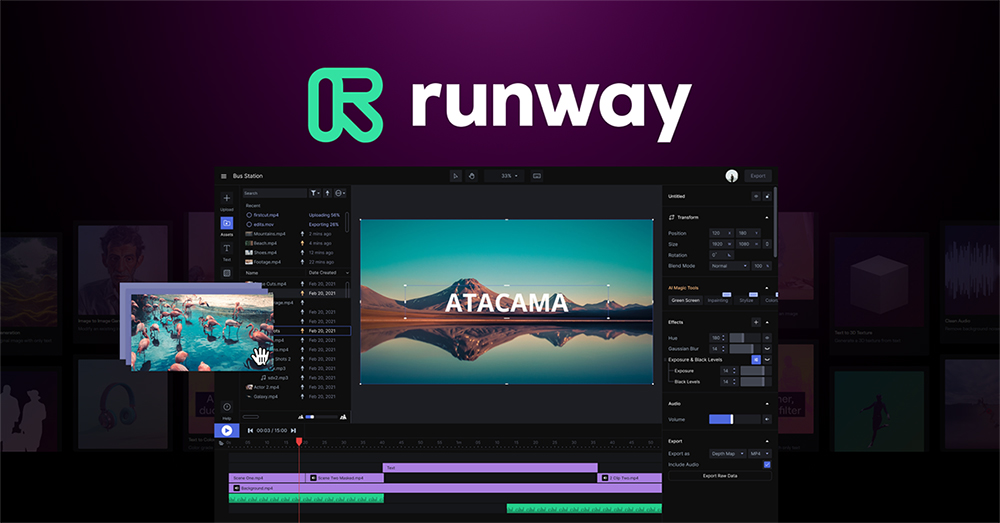This screenshot has width=1000, height=523.
Task: Select the Green Screen magic tool
Action: pos(685,300)
